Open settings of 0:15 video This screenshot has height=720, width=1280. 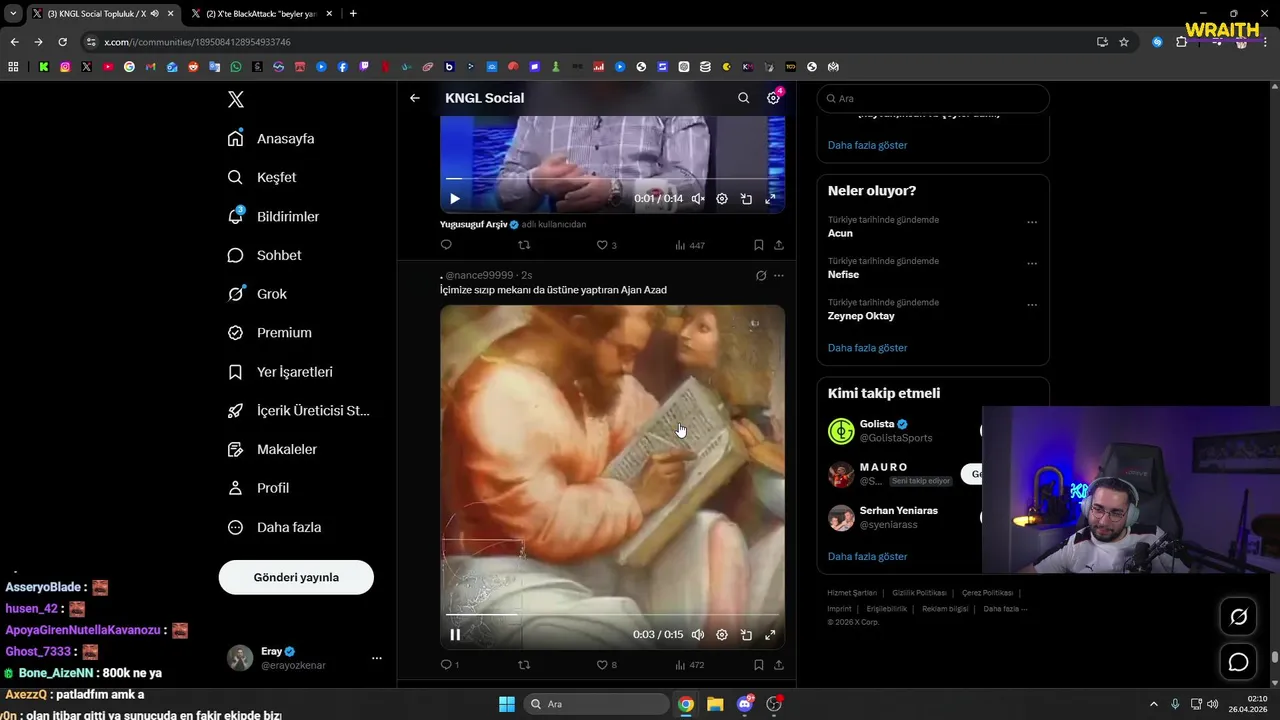722,634
